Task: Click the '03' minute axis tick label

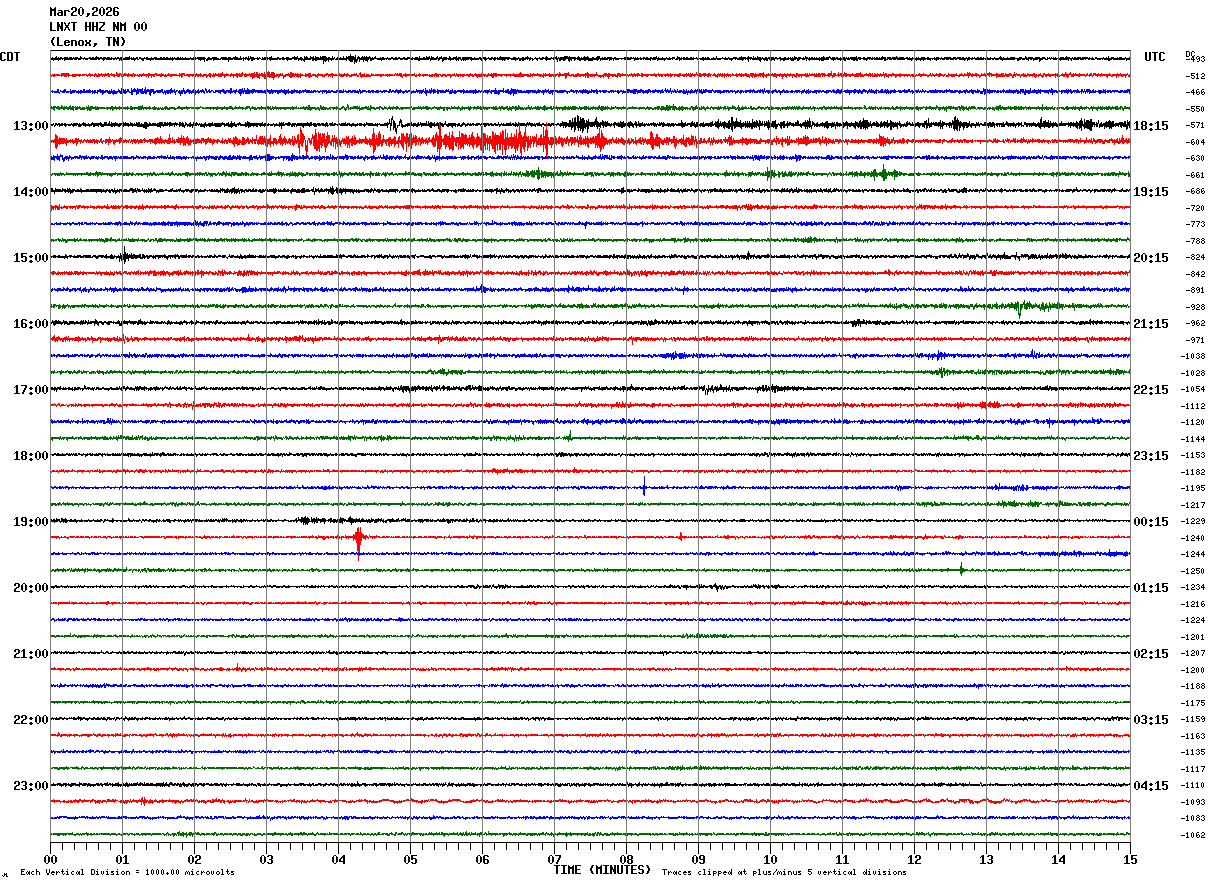Action: pos(266,859)
